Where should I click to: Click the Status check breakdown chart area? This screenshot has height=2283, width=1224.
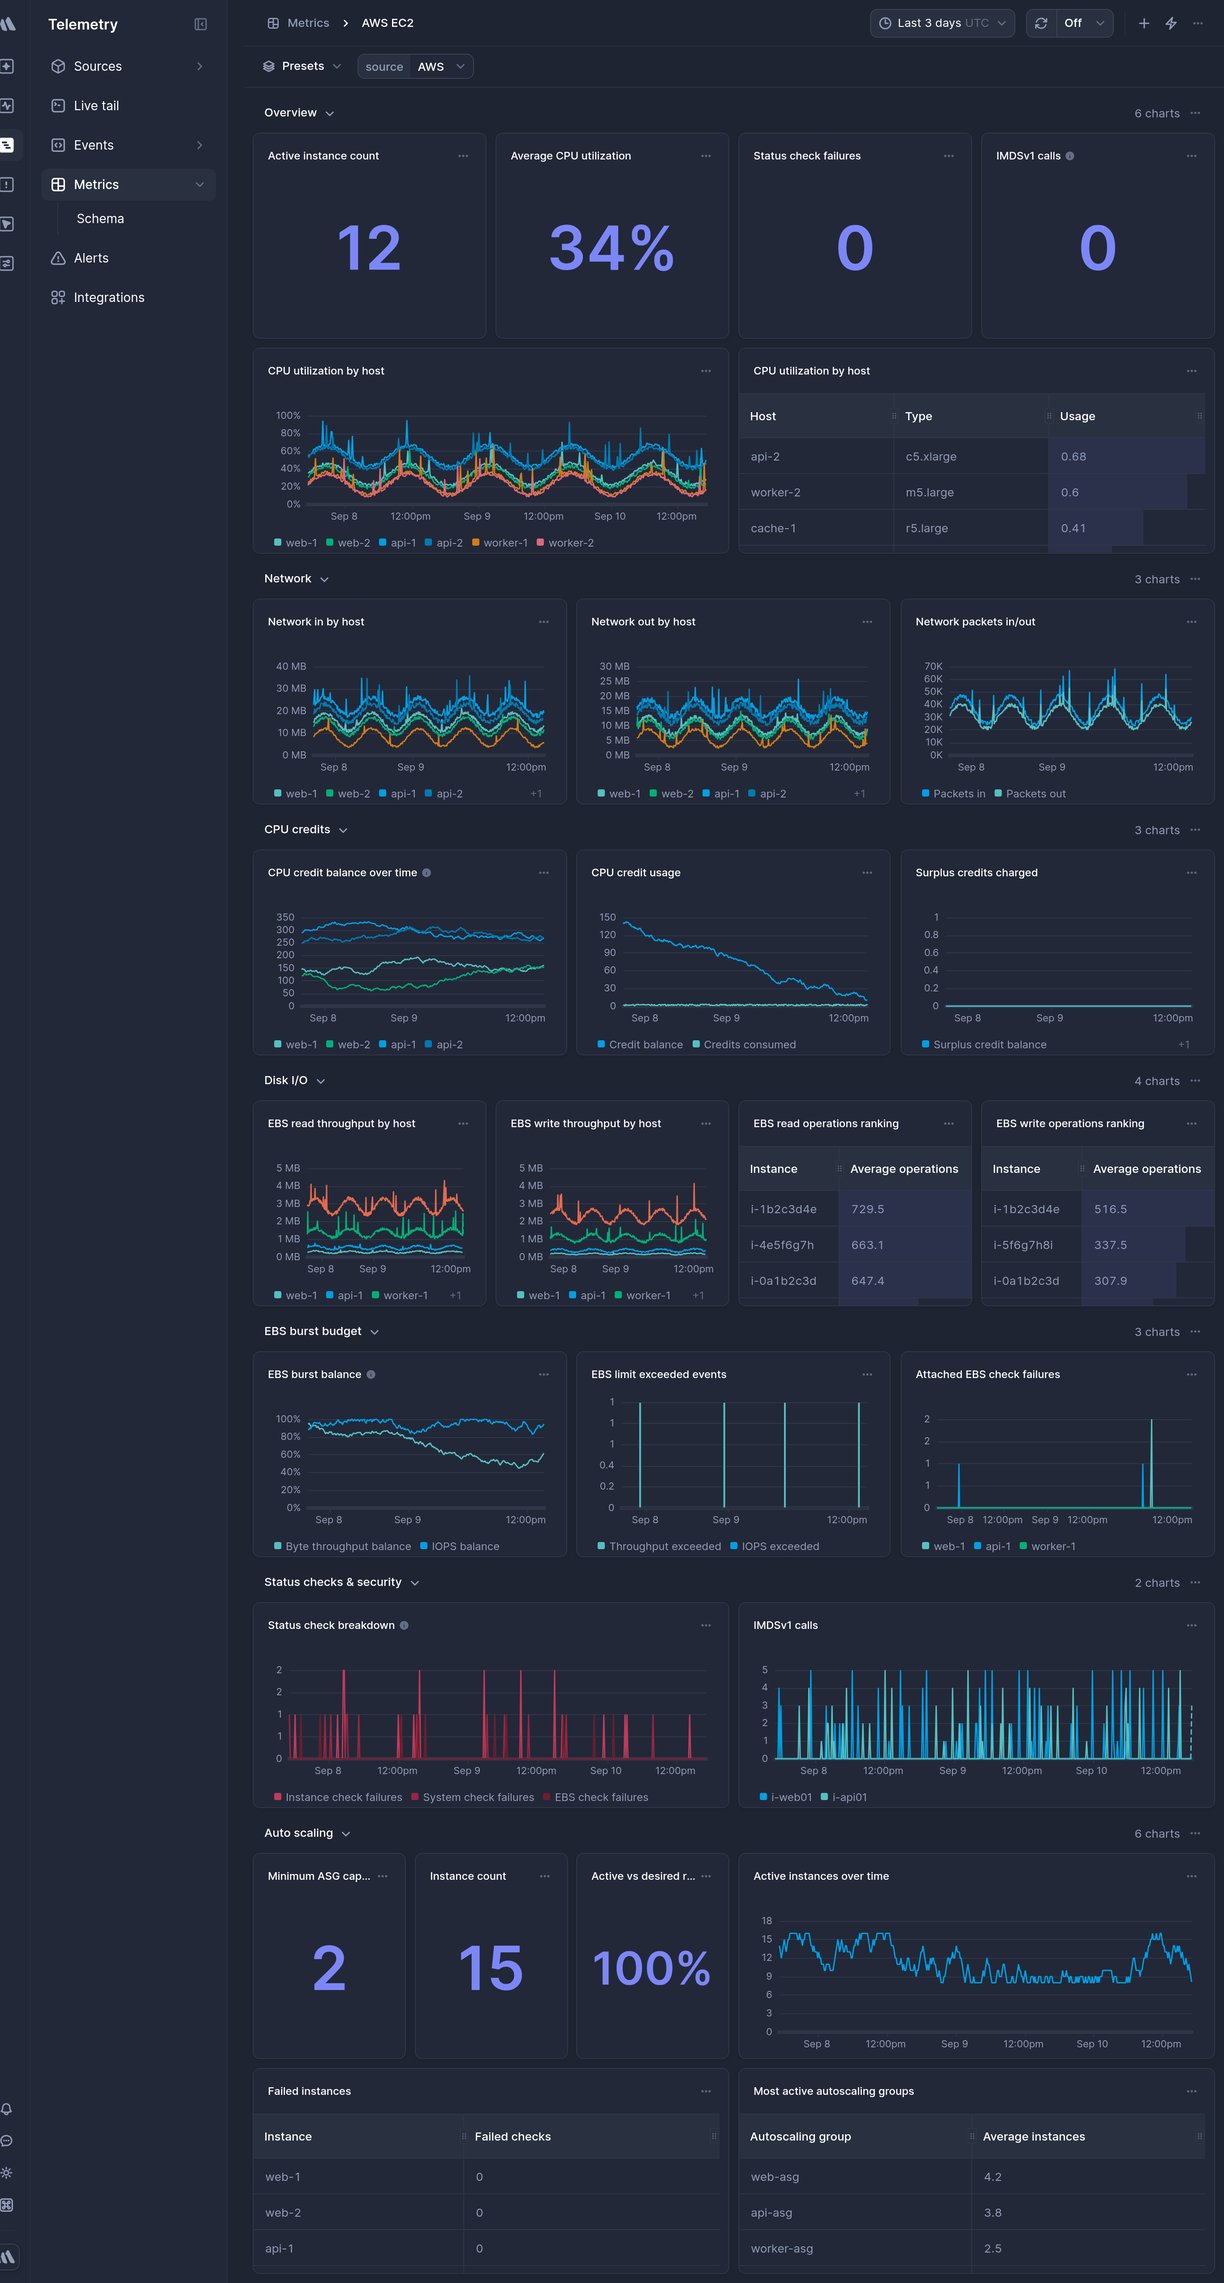pos(498,1714)
